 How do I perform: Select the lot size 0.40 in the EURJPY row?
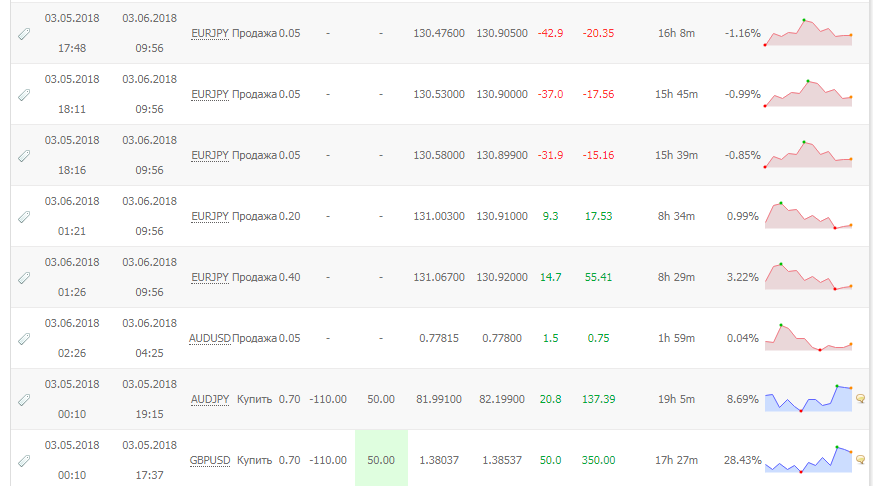(290, 277)
